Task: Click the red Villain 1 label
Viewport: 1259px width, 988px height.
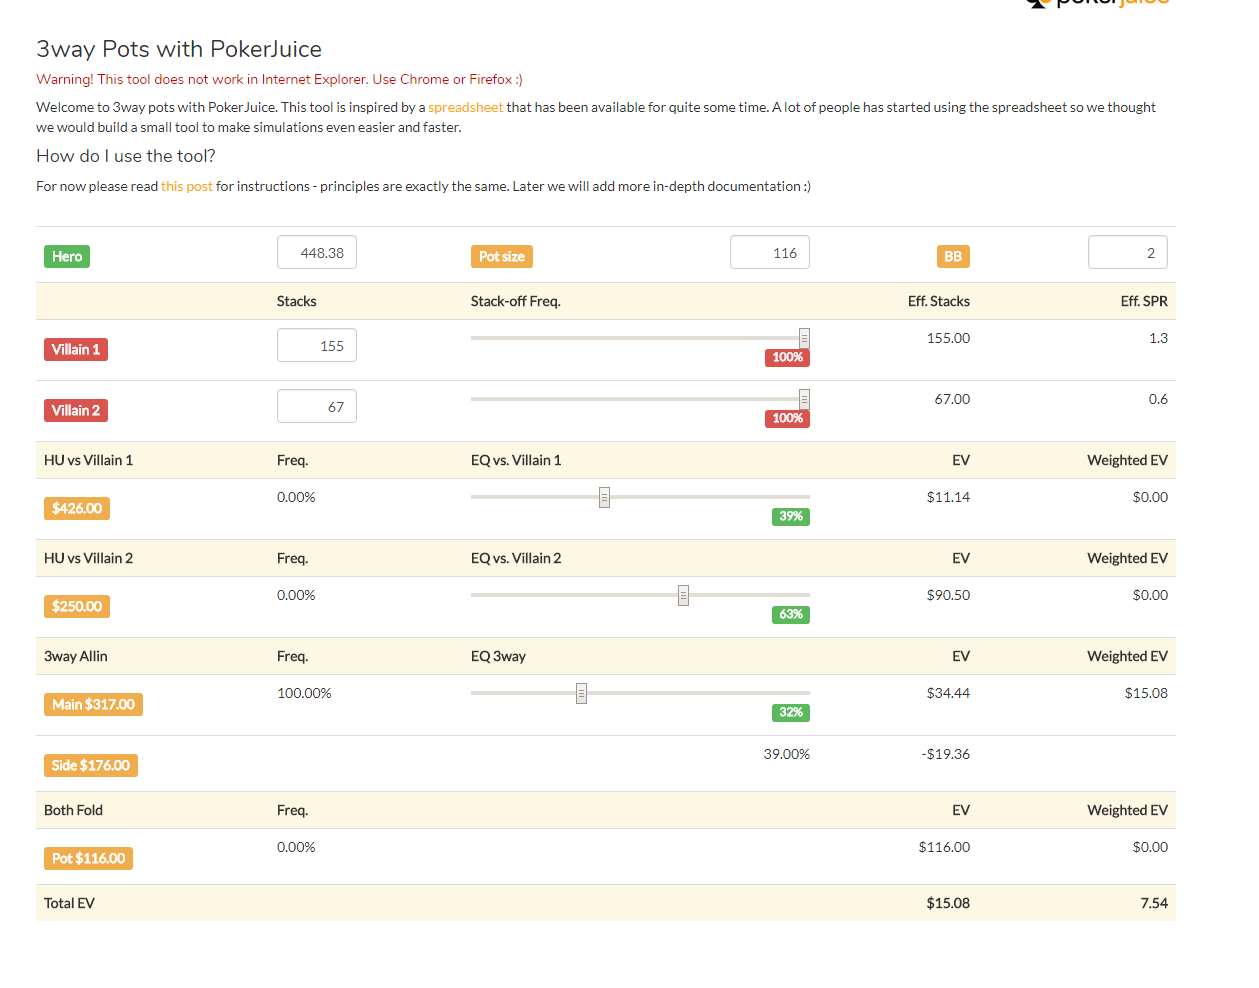Action: tap(76, 350)
